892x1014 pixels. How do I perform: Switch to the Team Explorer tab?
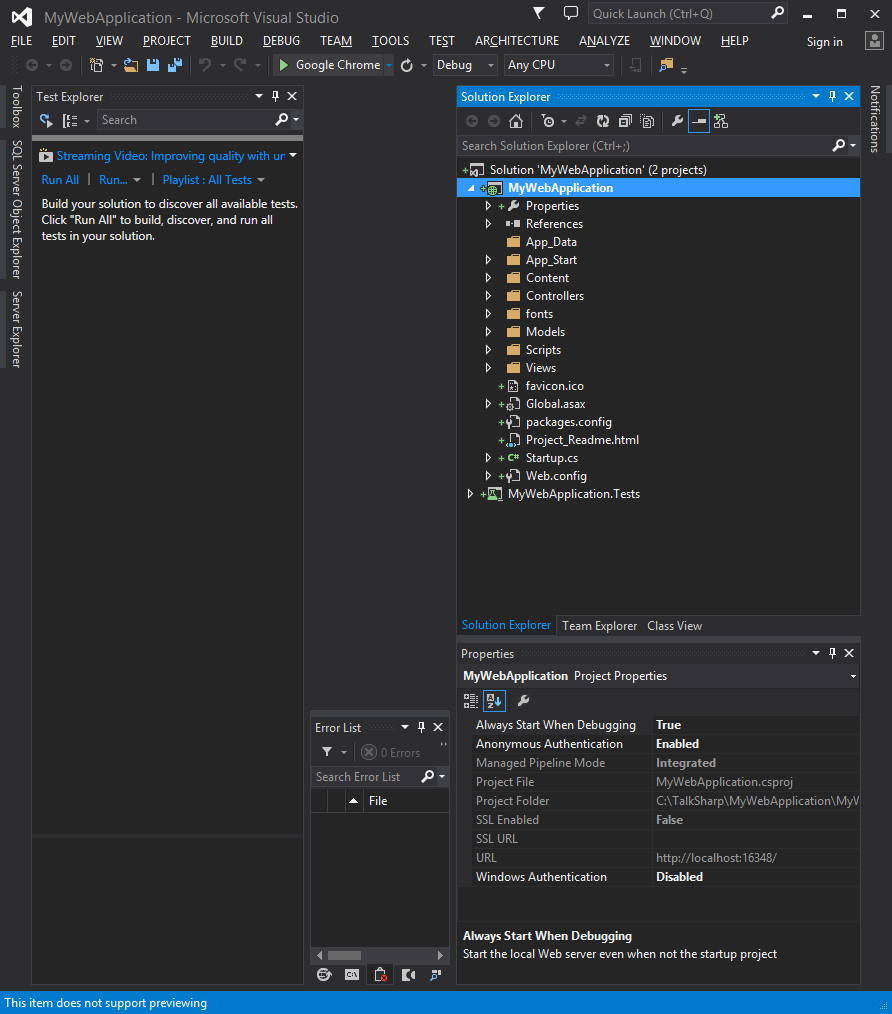click(x=600, y=625)
